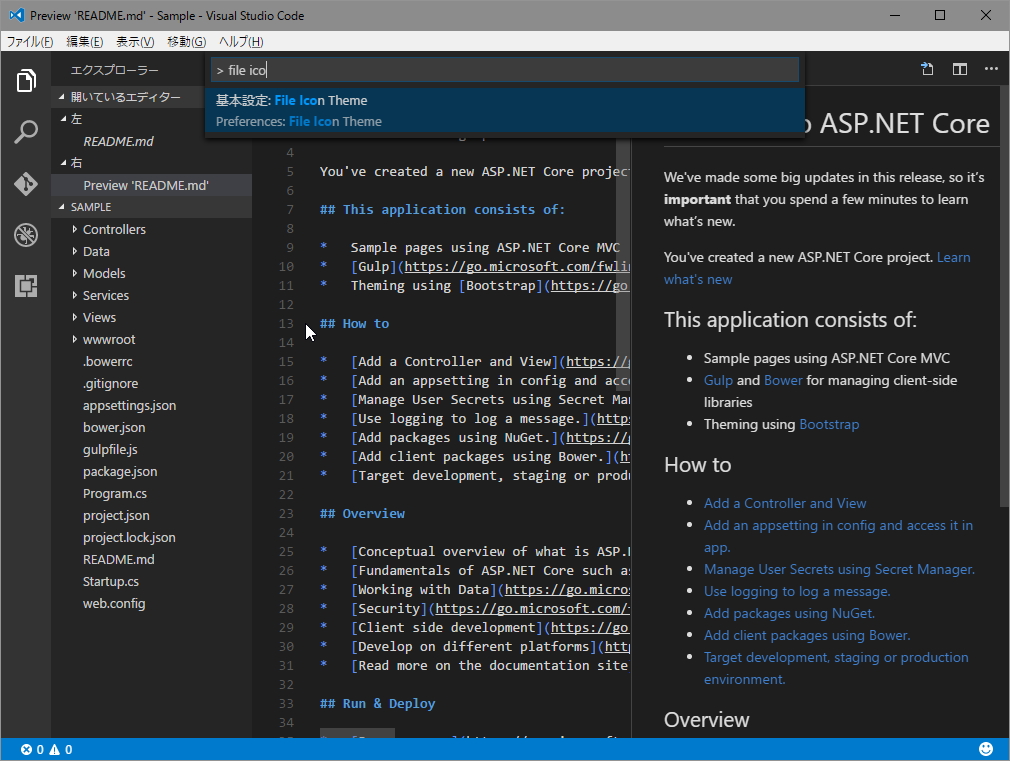
Task: Collapse the SAMPLE project section
Action: coord(91,207)
